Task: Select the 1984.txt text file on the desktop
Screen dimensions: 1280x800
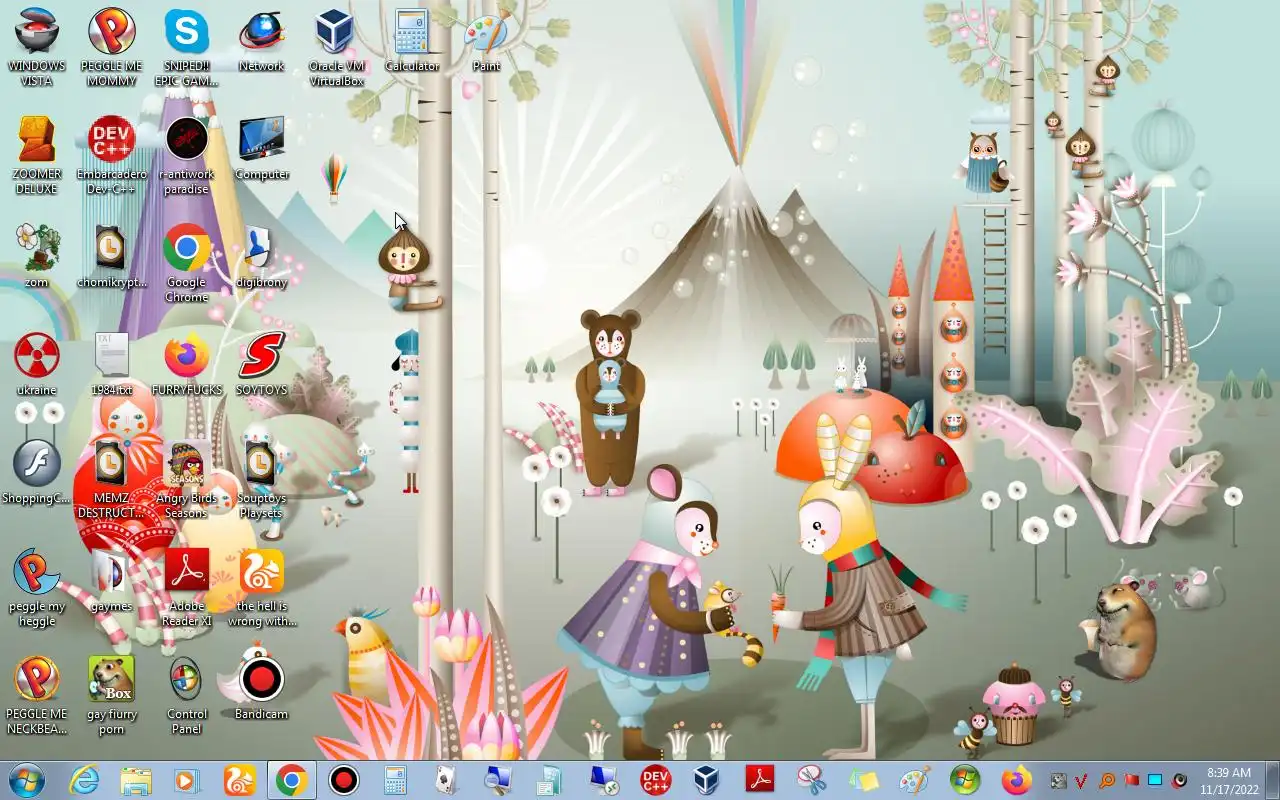Action: coord(112,365)
